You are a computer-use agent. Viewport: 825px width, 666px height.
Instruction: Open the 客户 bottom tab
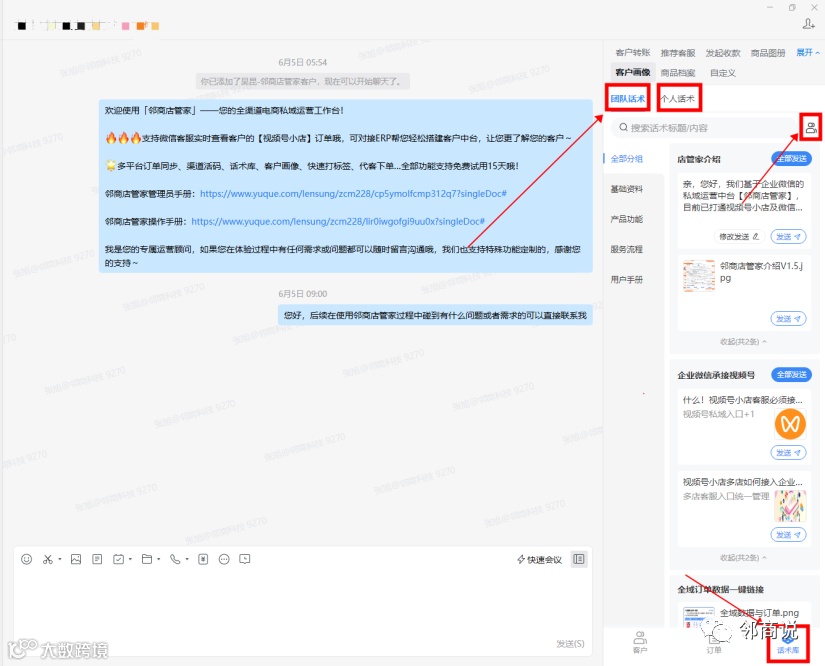(640, 642)
